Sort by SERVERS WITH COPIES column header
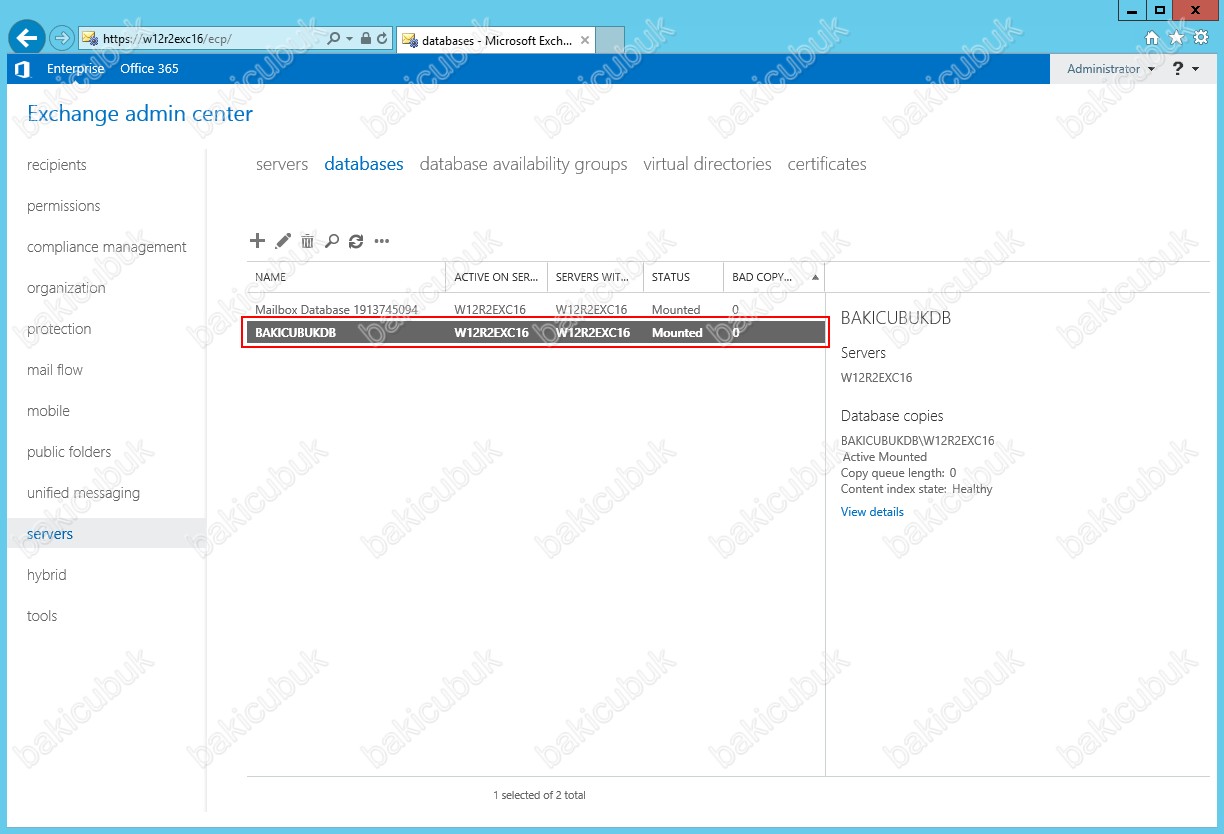This screenshot has width=1224, height=834. pos(596,277)
